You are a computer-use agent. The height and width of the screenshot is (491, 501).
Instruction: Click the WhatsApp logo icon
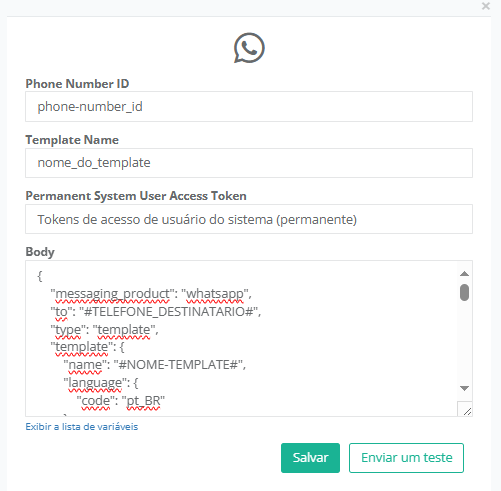(249, 48)
